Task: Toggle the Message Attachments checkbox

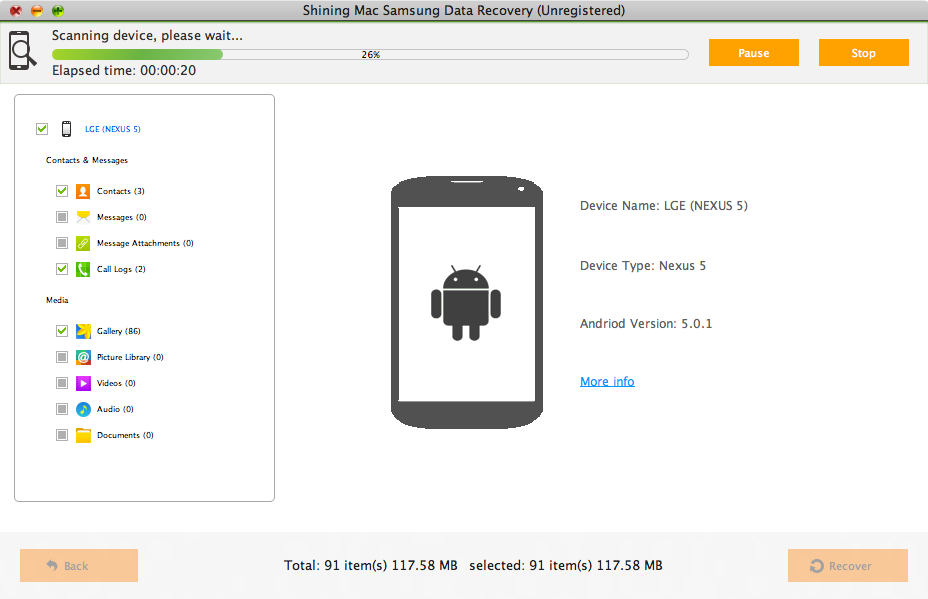Action: coord(62,243)
